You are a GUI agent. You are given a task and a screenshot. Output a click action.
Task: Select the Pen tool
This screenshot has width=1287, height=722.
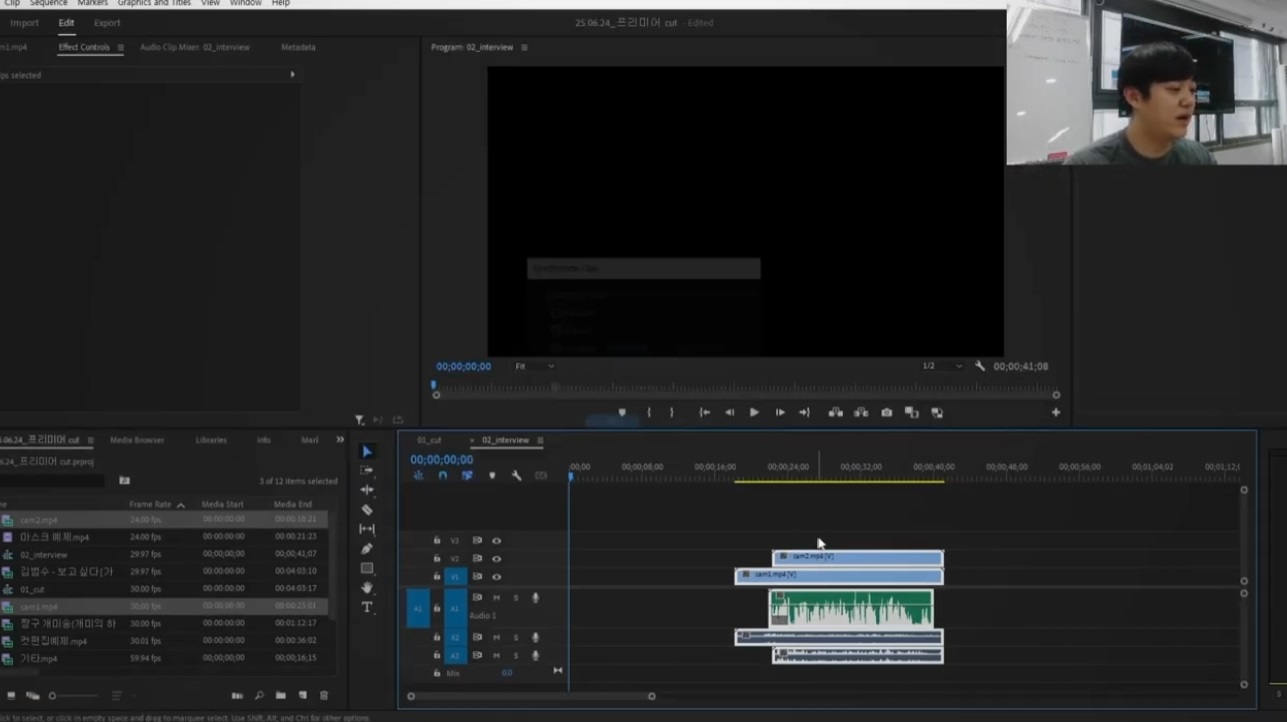coord(367,548)
